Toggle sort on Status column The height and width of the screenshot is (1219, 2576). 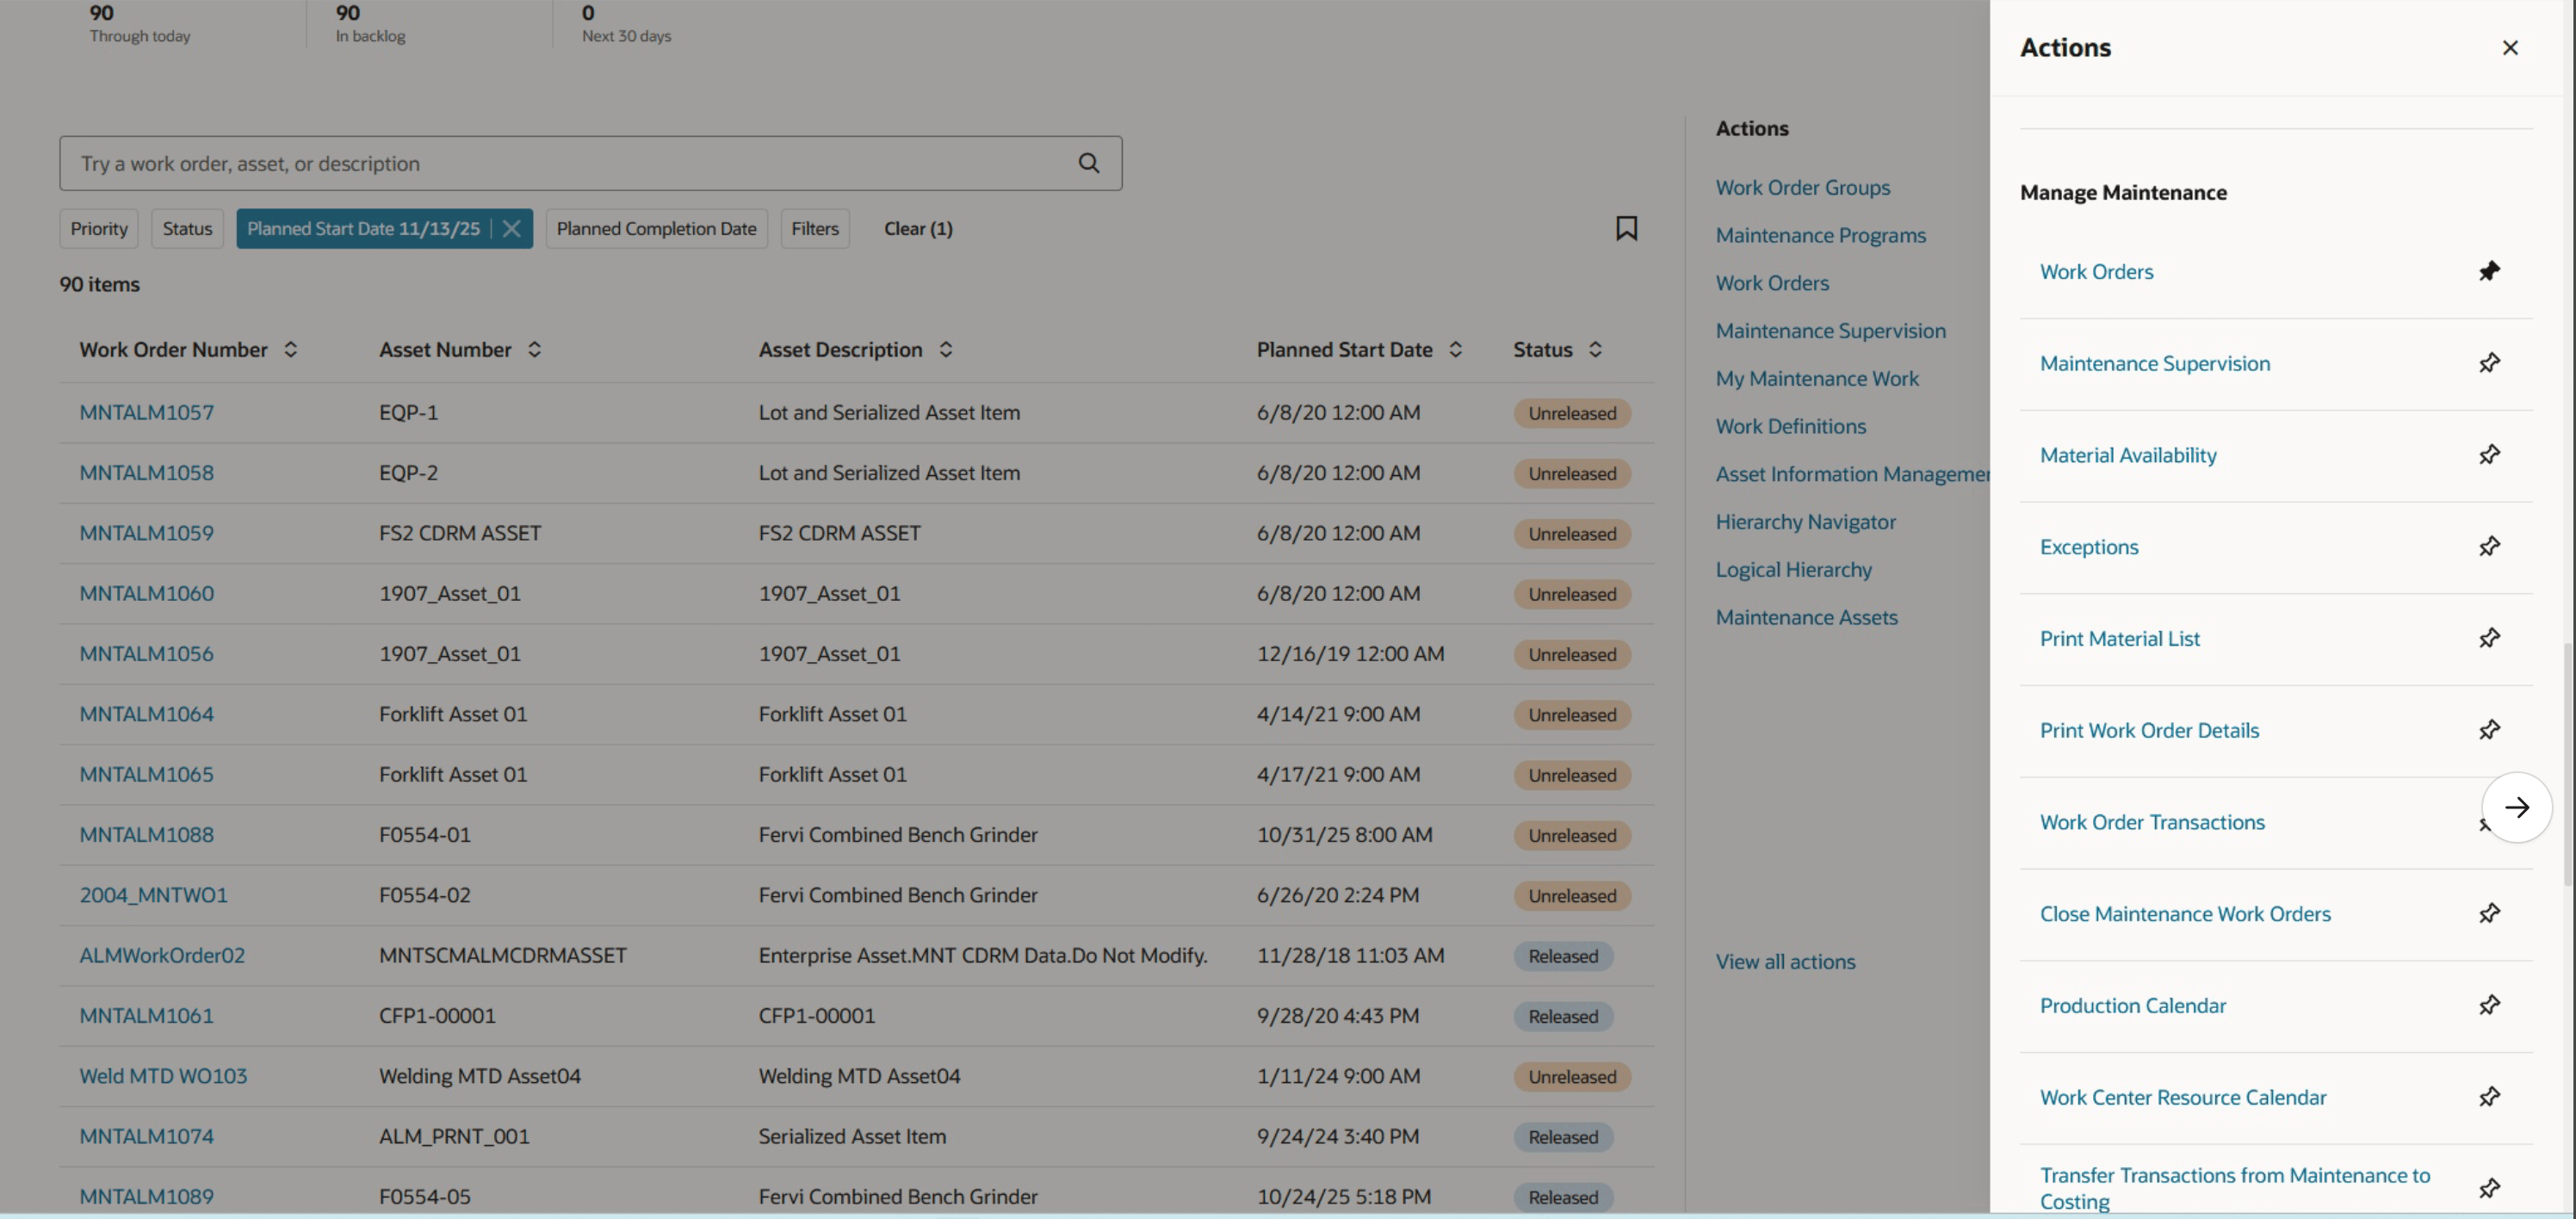tap(1595, 349)
